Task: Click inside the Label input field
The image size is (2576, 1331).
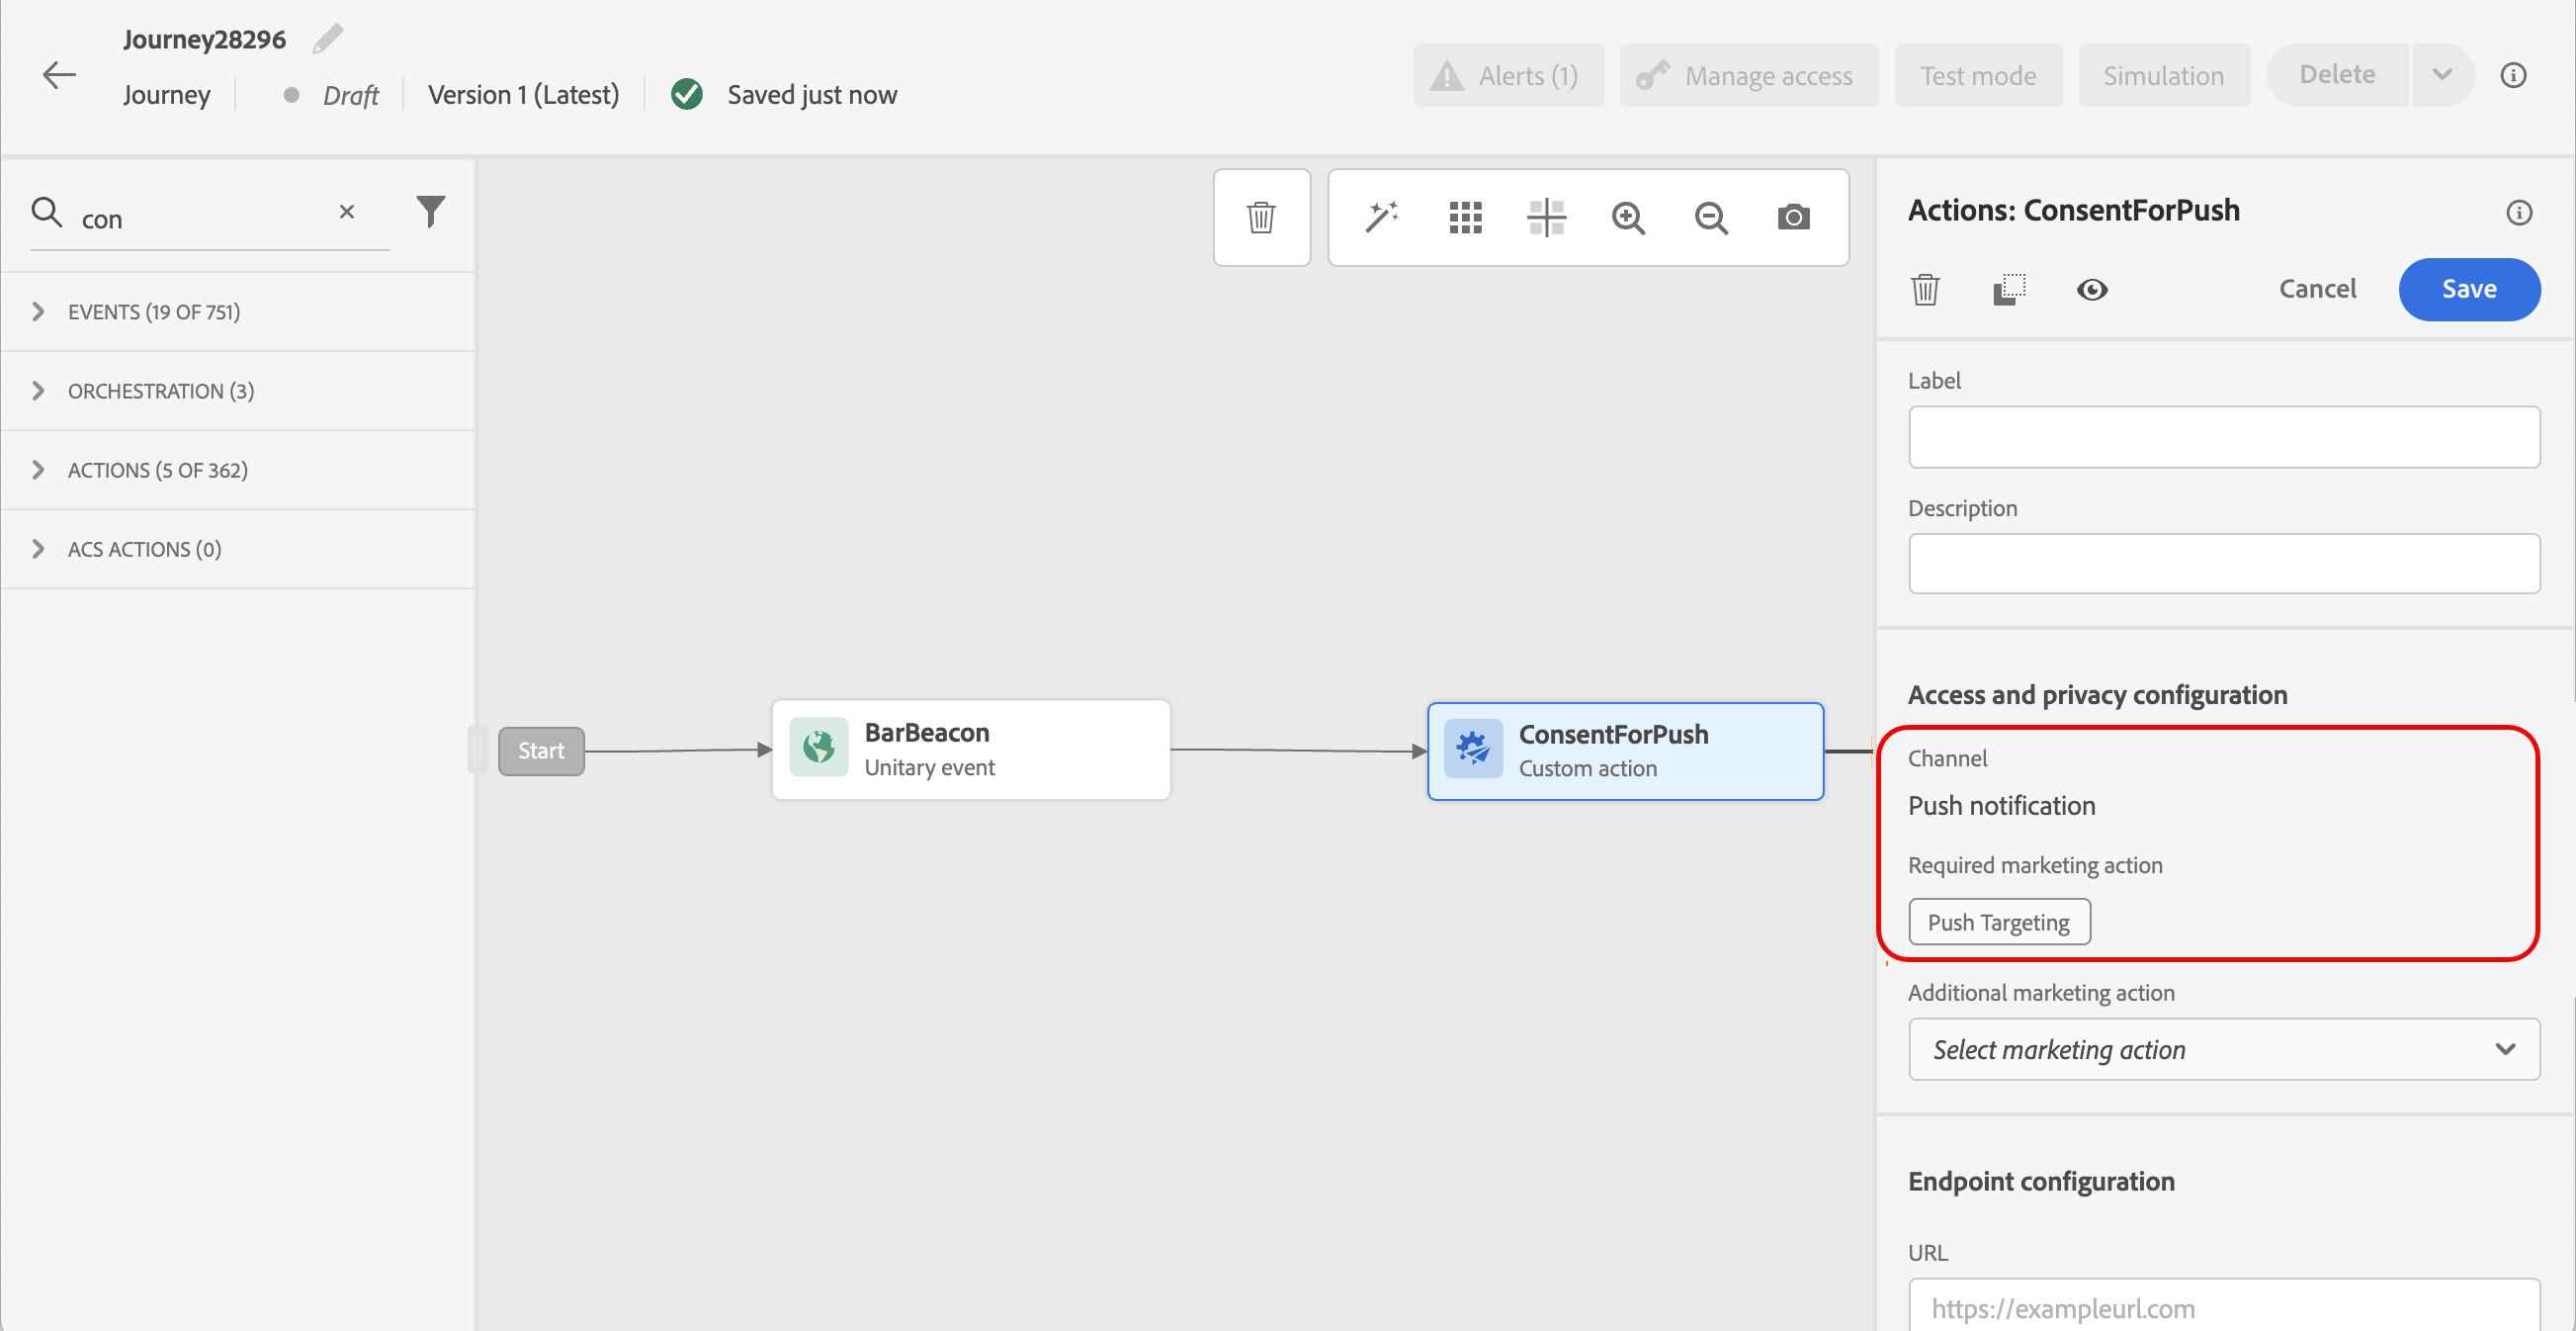Action: click(2223, 437)
